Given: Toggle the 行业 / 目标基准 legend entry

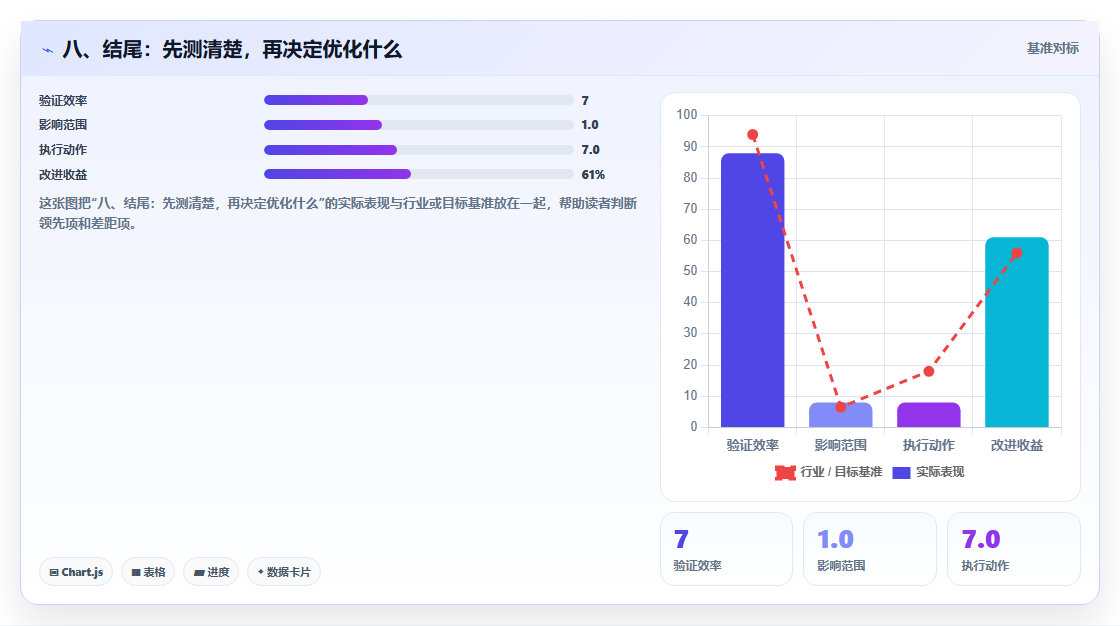Looking at the screenshot, I should pyautogui.click(x=829, y=472).
